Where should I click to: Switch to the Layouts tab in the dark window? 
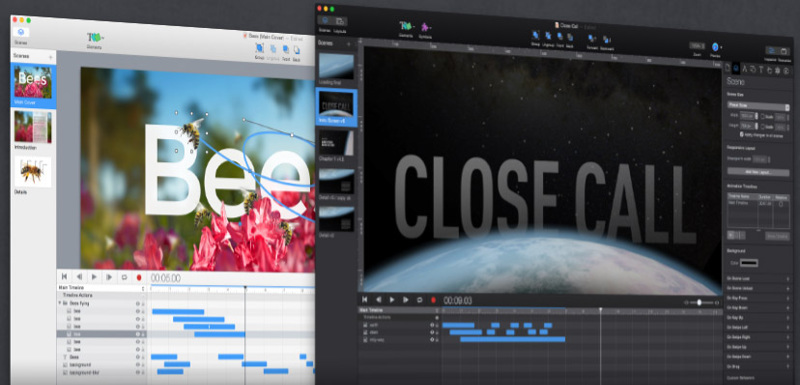[x=340, y=23]
